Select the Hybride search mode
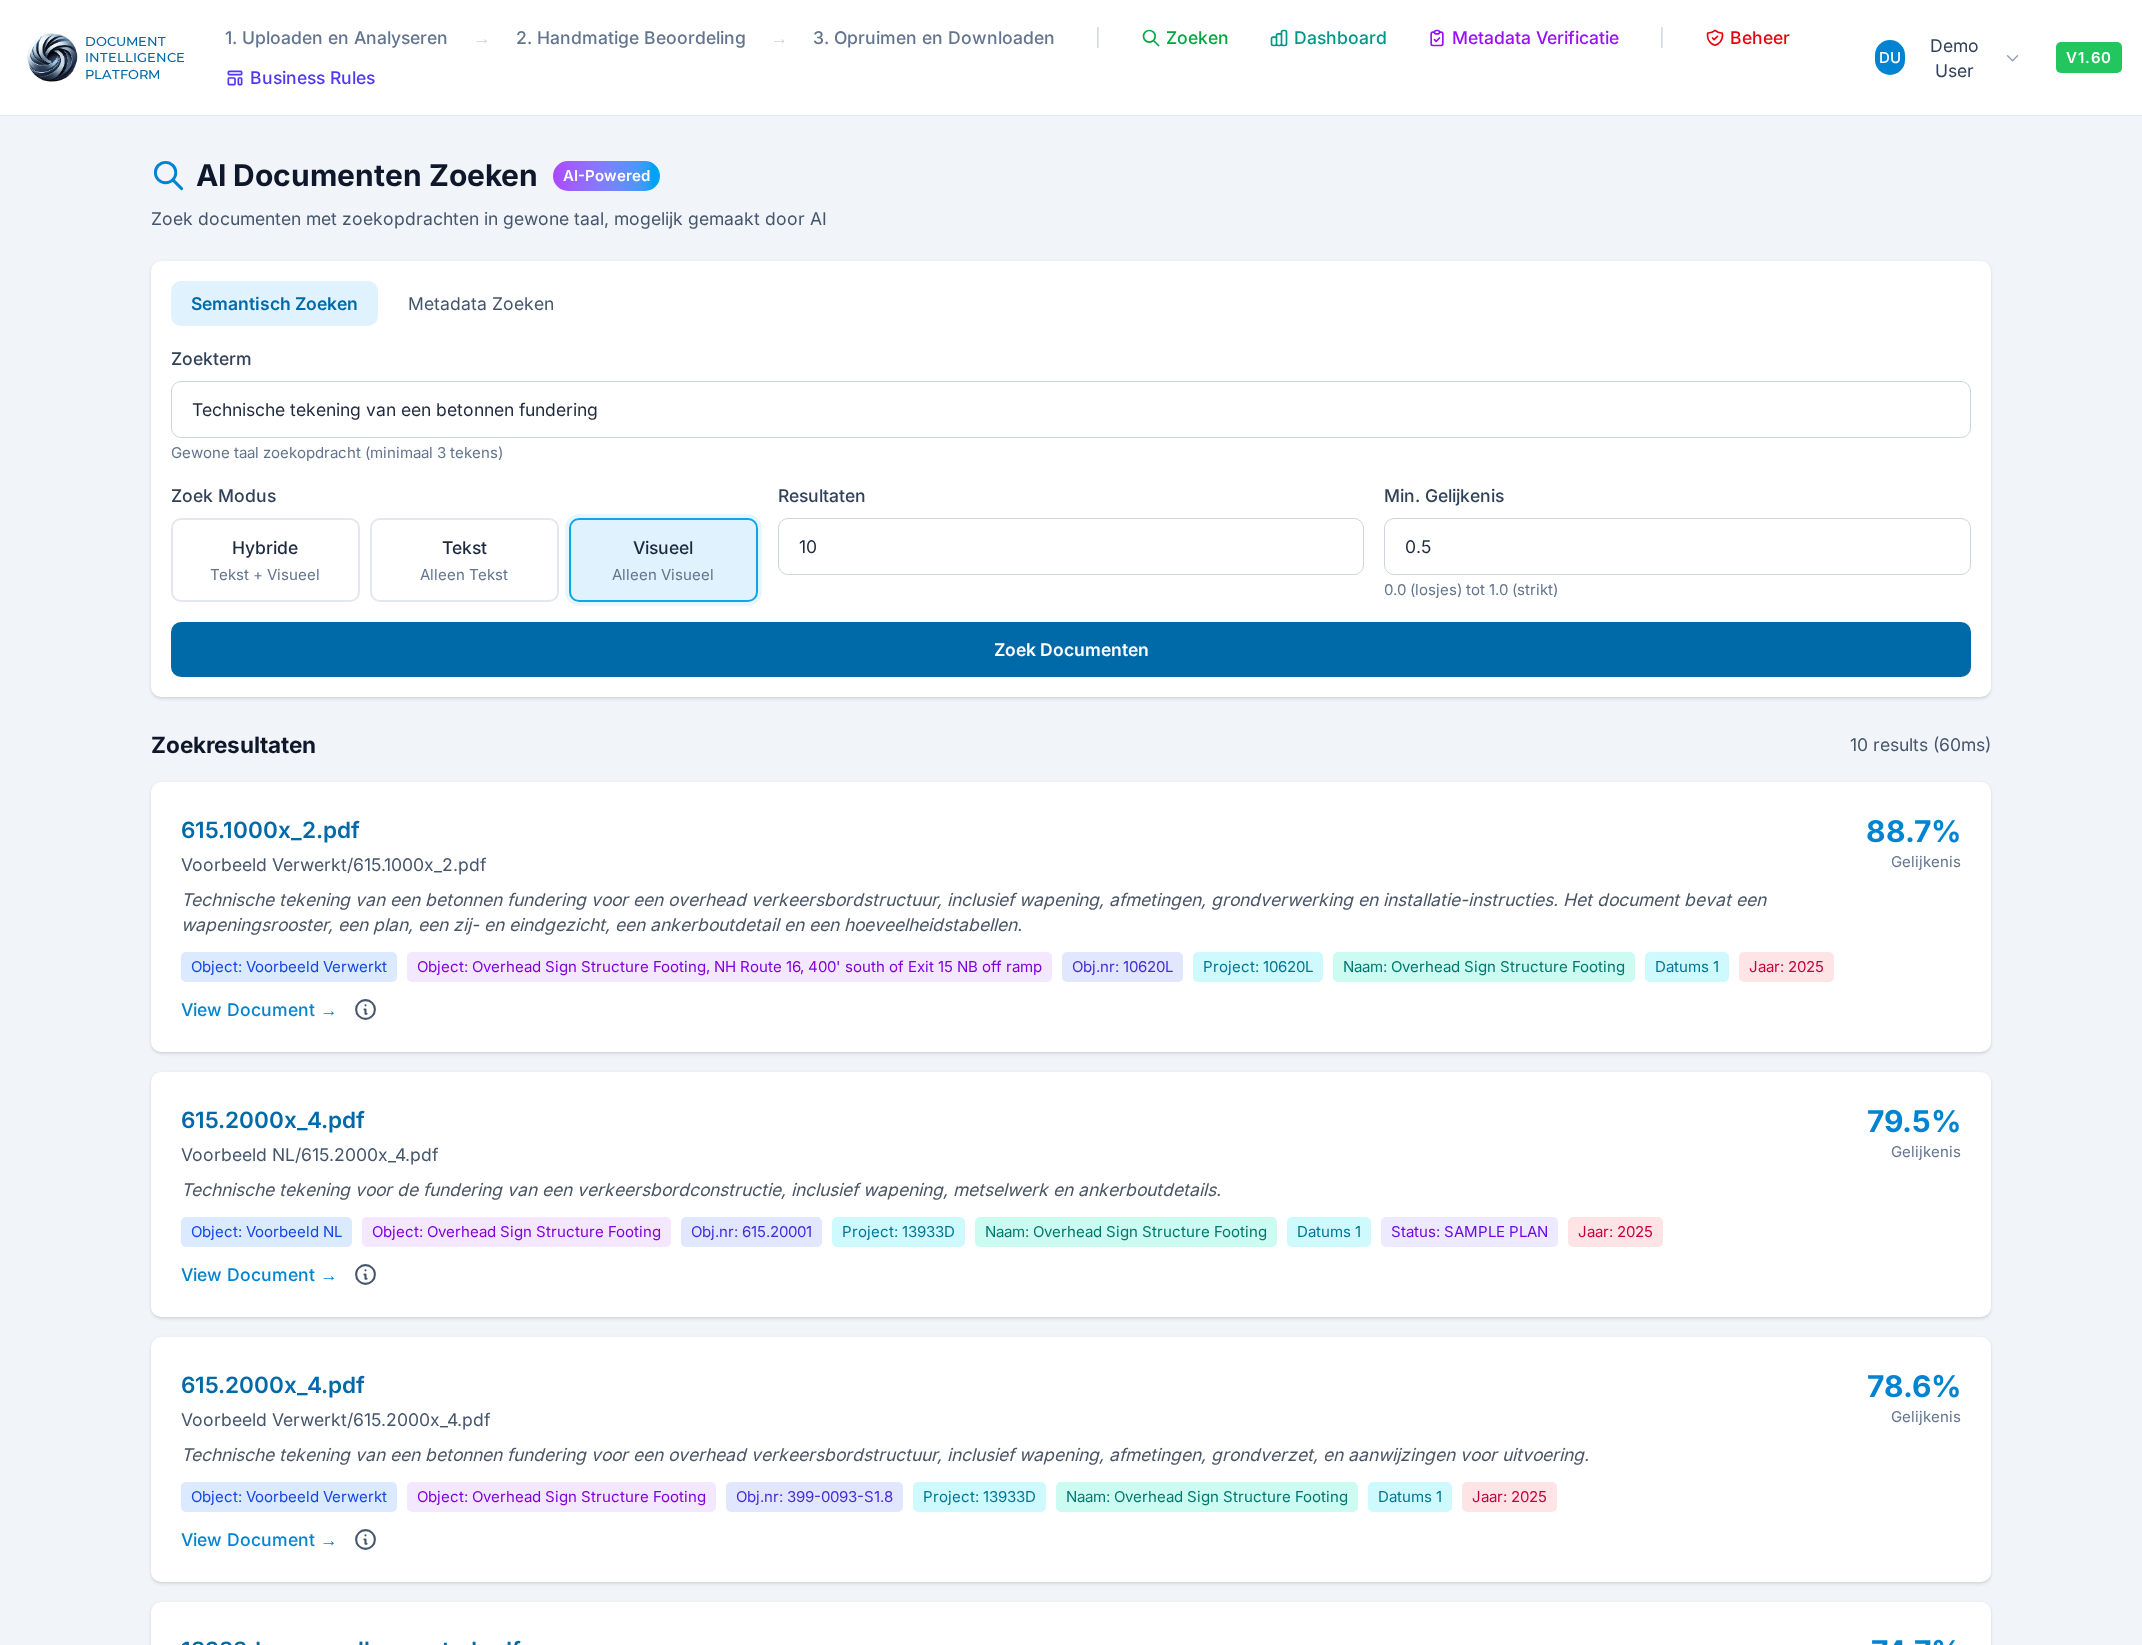2142x1645 pixels. pyautogui.click(x=265, y=560)
